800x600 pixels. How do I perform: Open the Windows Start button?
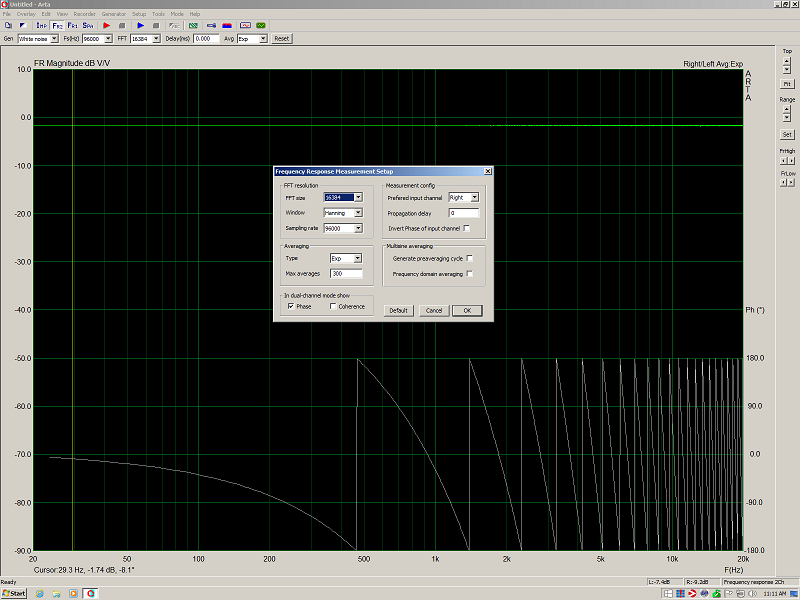coord(14,593)
